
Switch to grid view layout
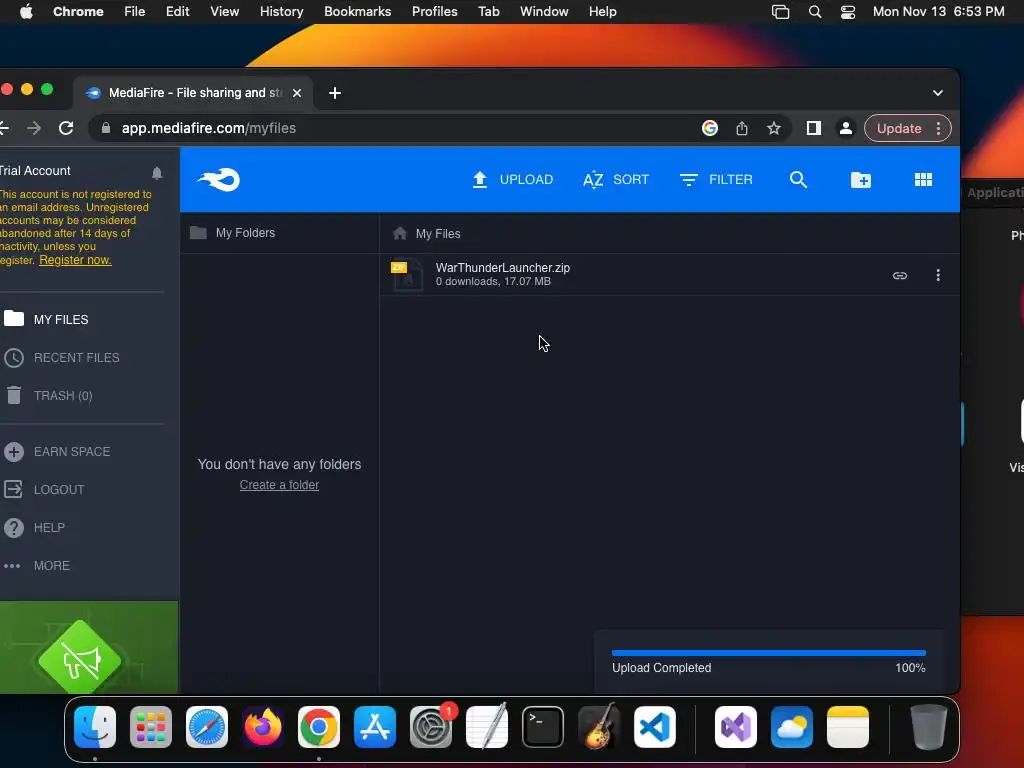click(x=923, y=180)
